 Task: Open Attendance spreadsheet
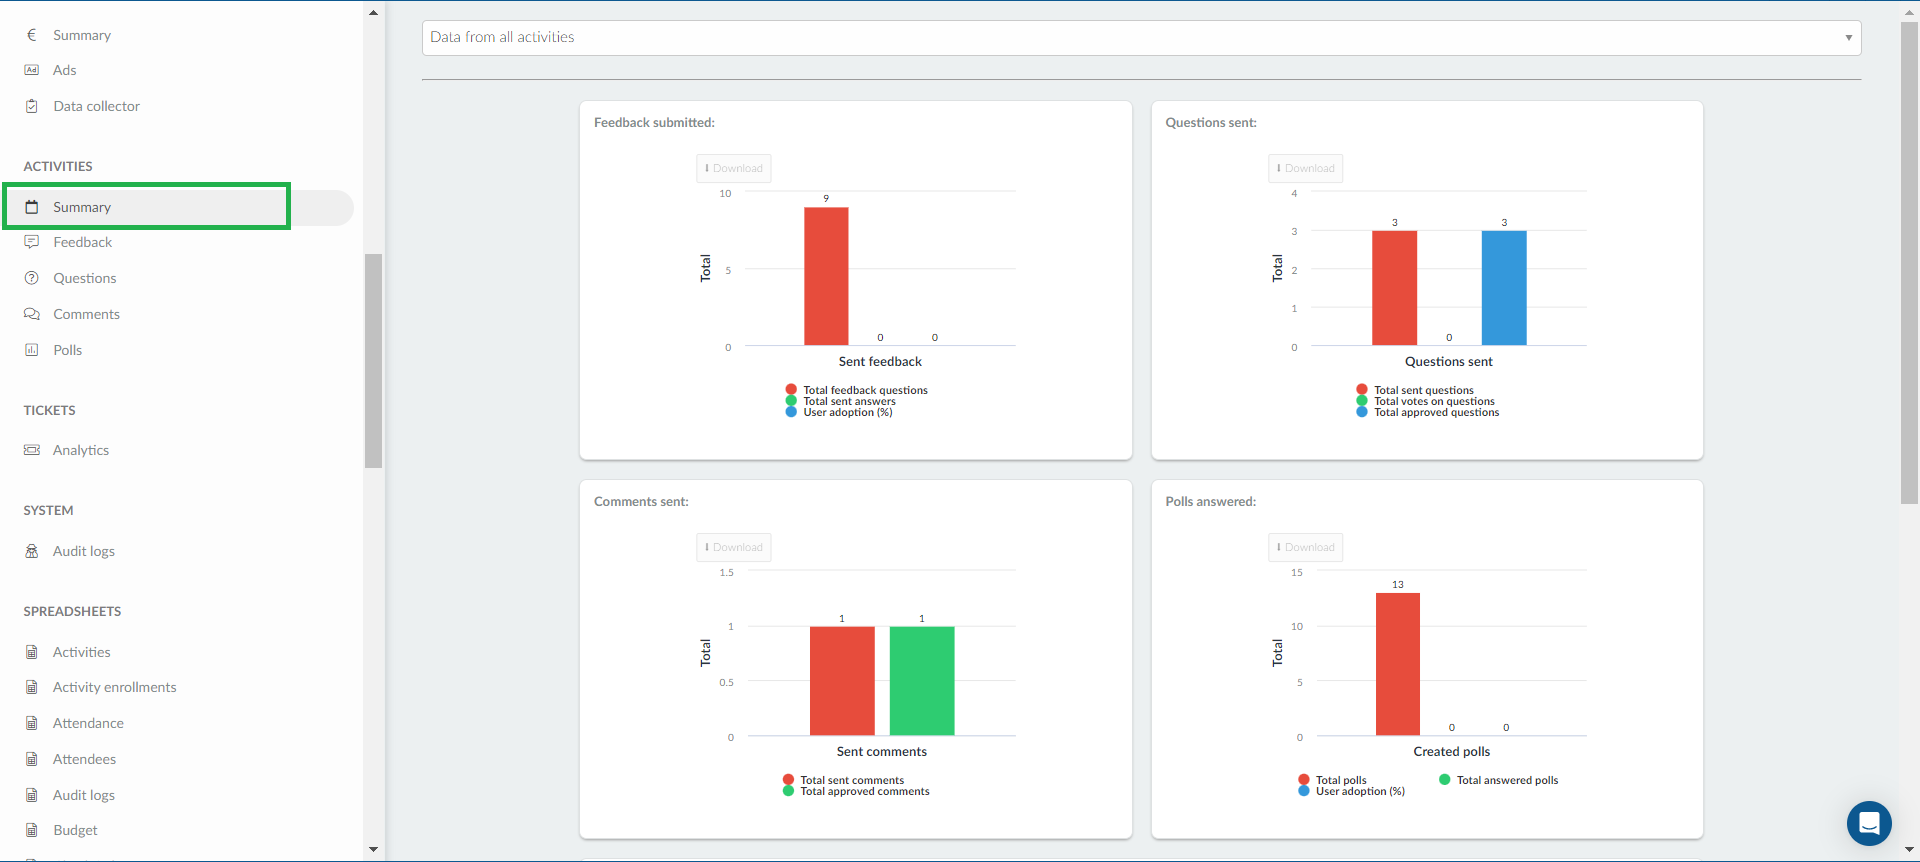pyautogui.click(x=89, y=723)
